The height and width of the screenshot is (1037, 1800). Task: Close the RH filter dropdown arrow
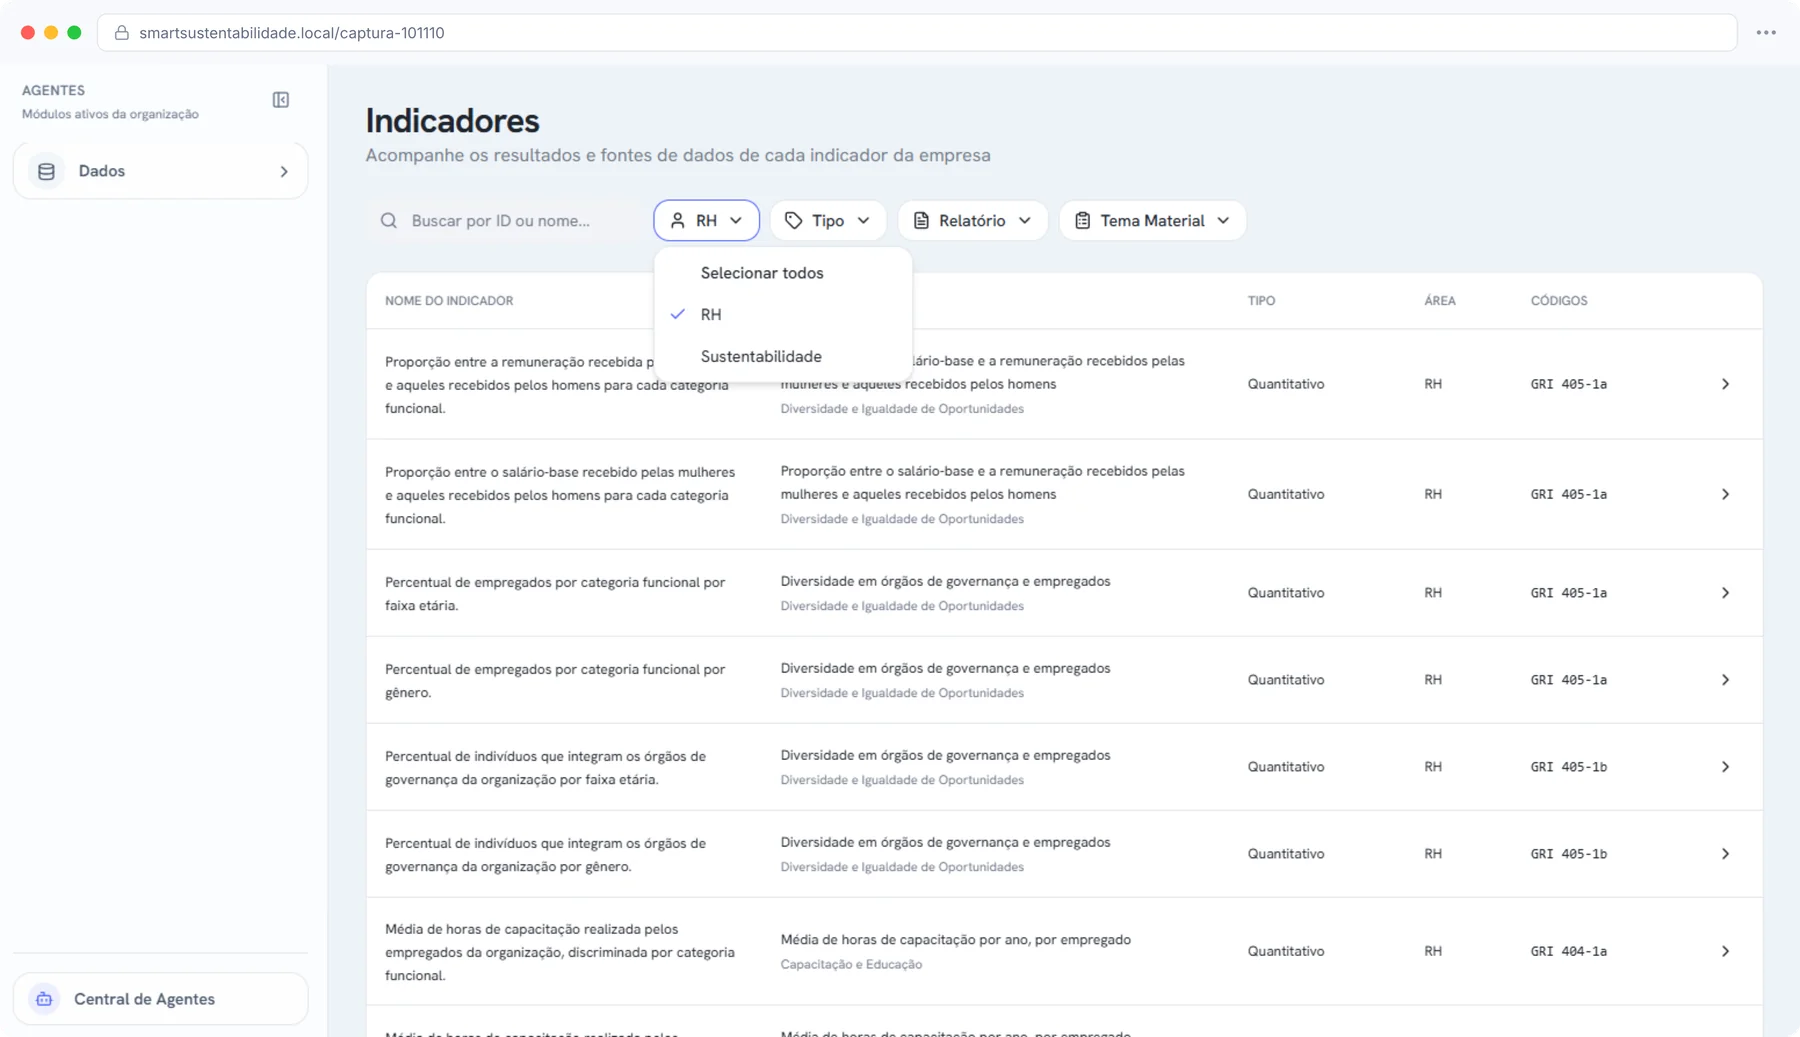tap(736, 221)
